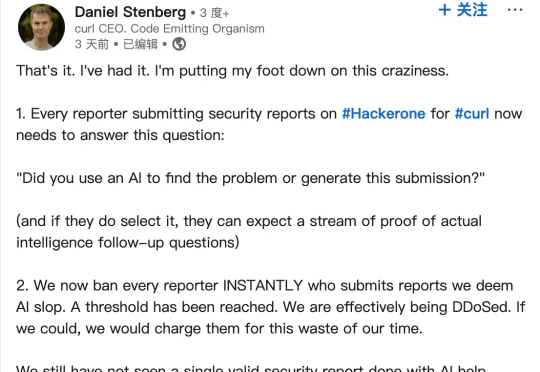Click the line "AI slop. A threshold has been reached"
This screenshot has height=372, width=540.
pyautogui.click(x=271, y=307)
